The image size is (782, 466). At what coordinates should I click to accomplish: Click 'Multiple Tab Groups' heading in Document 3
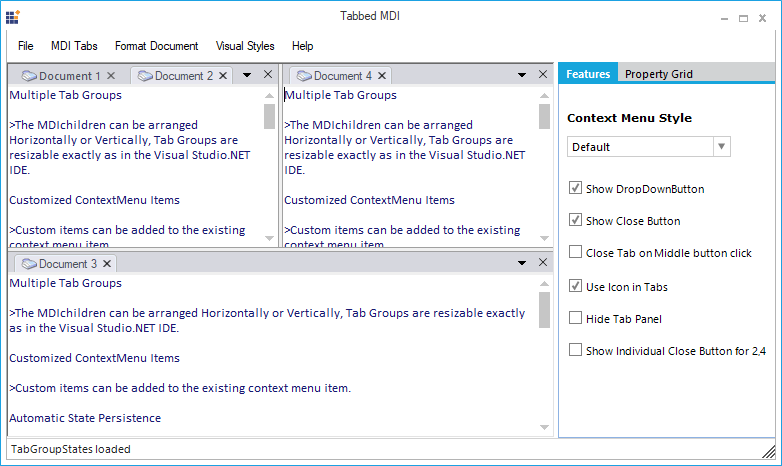(65, 283)
